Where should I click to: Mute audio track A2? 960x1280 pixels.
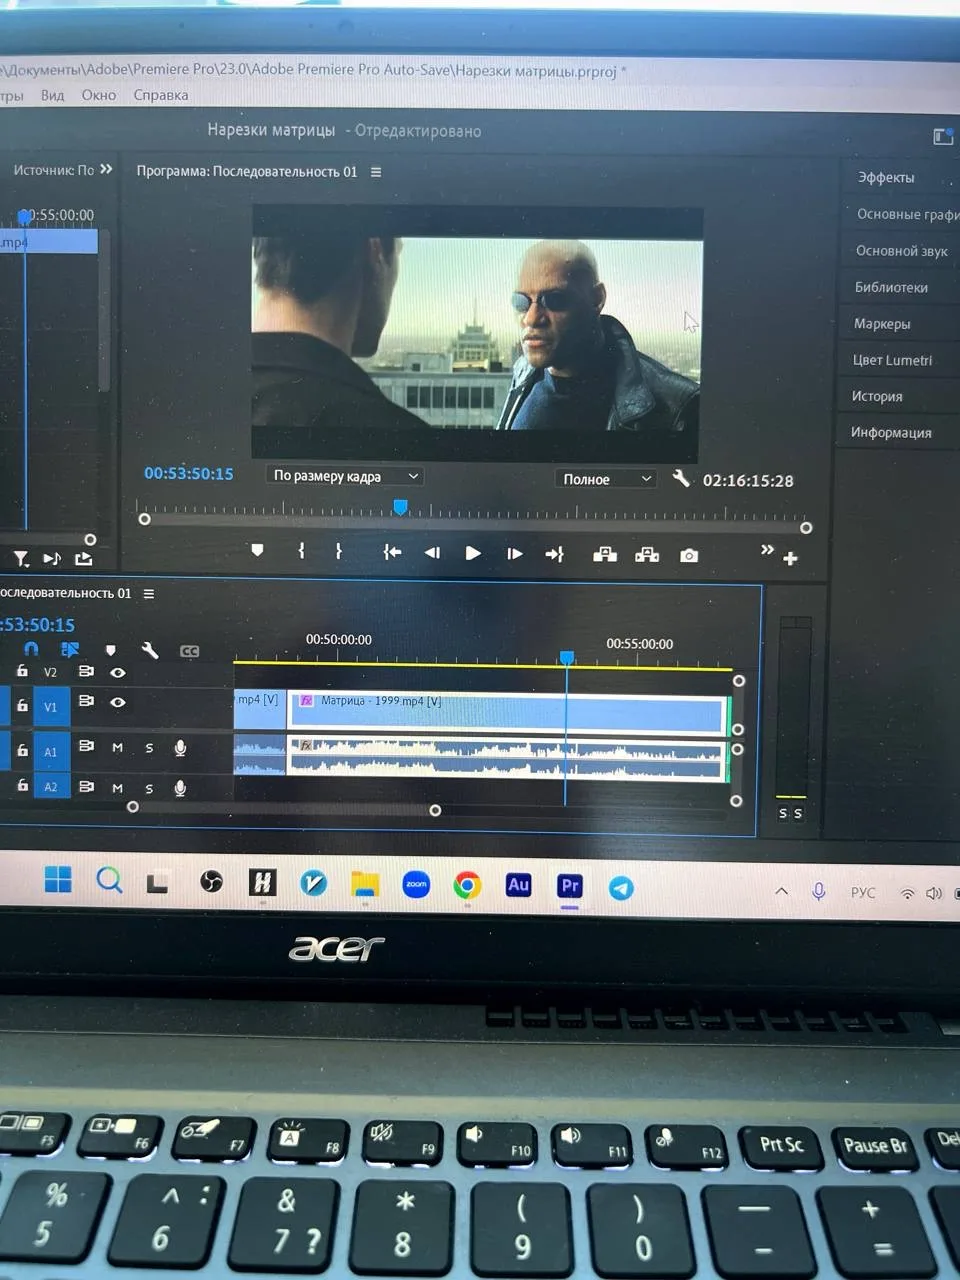click(x=117, y=788)
